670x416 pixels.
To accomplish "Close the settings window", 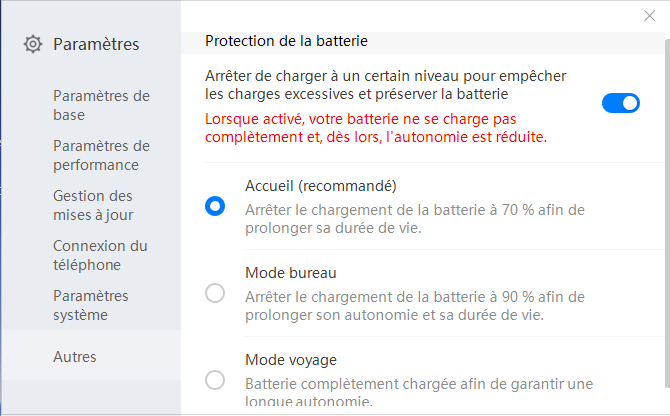I will 650,15.
